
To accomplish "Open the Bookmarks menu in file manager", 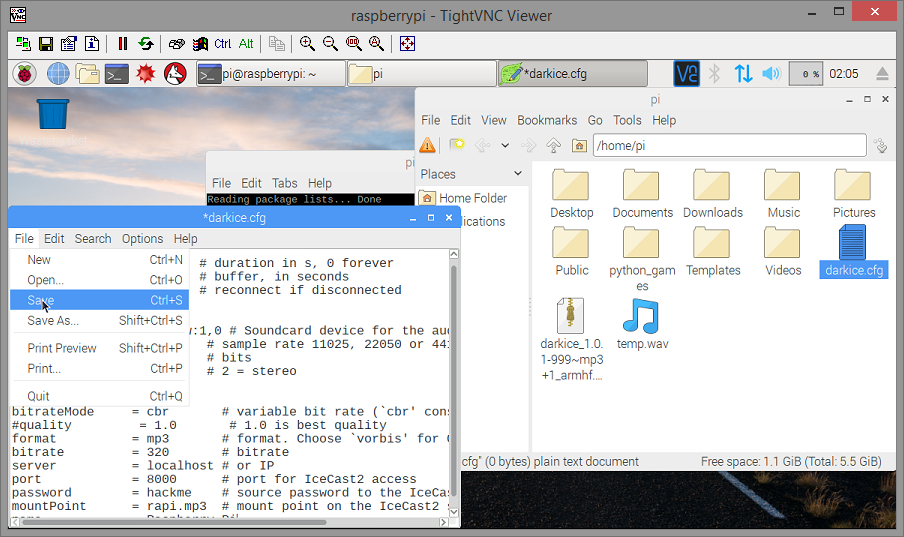I will [547, 120].
